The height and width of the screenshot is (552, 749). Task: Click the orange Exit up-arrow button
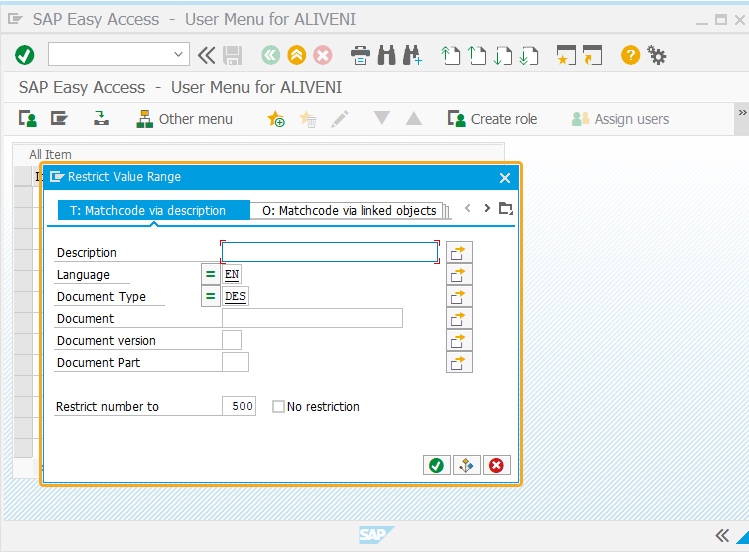[x=297, y=55]
